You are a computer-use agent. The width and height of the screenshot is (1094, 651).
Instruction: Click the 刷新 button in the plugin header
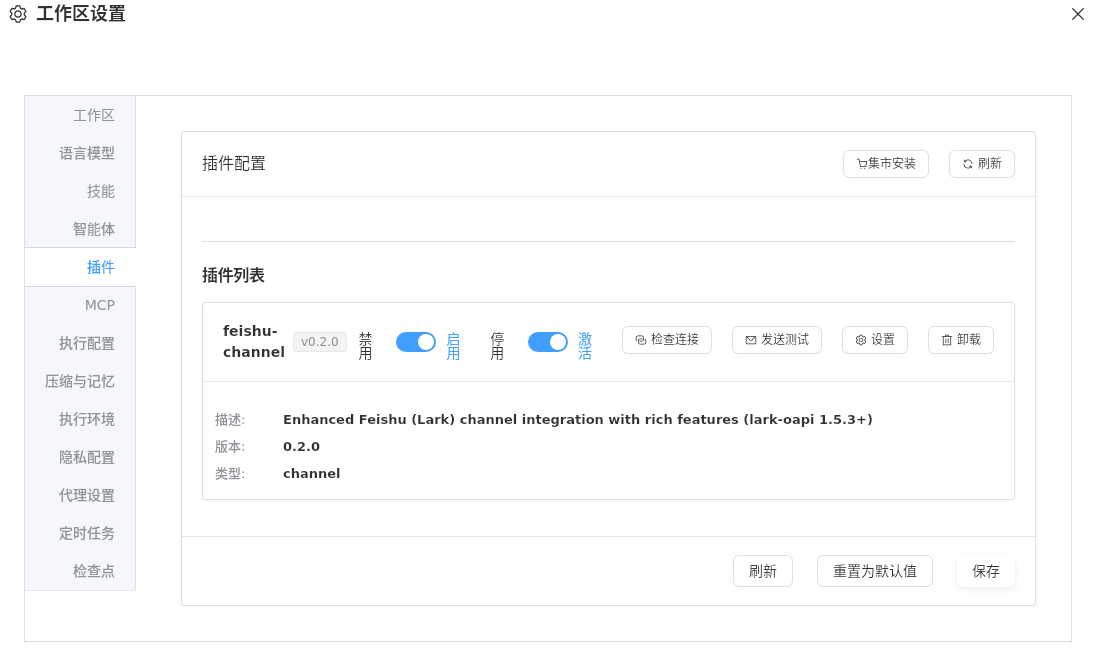pos(981,164)
